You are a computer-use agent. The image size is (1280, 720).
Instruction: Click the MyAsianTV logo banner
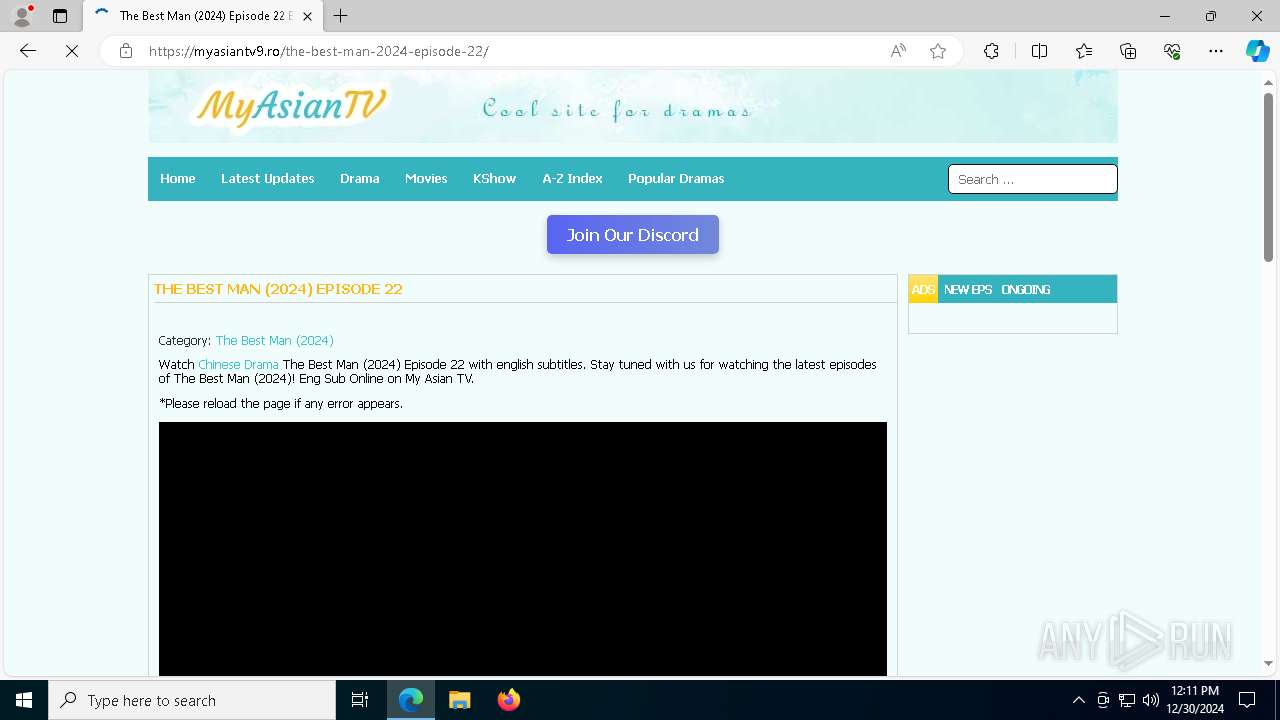(x=291, y=106)
